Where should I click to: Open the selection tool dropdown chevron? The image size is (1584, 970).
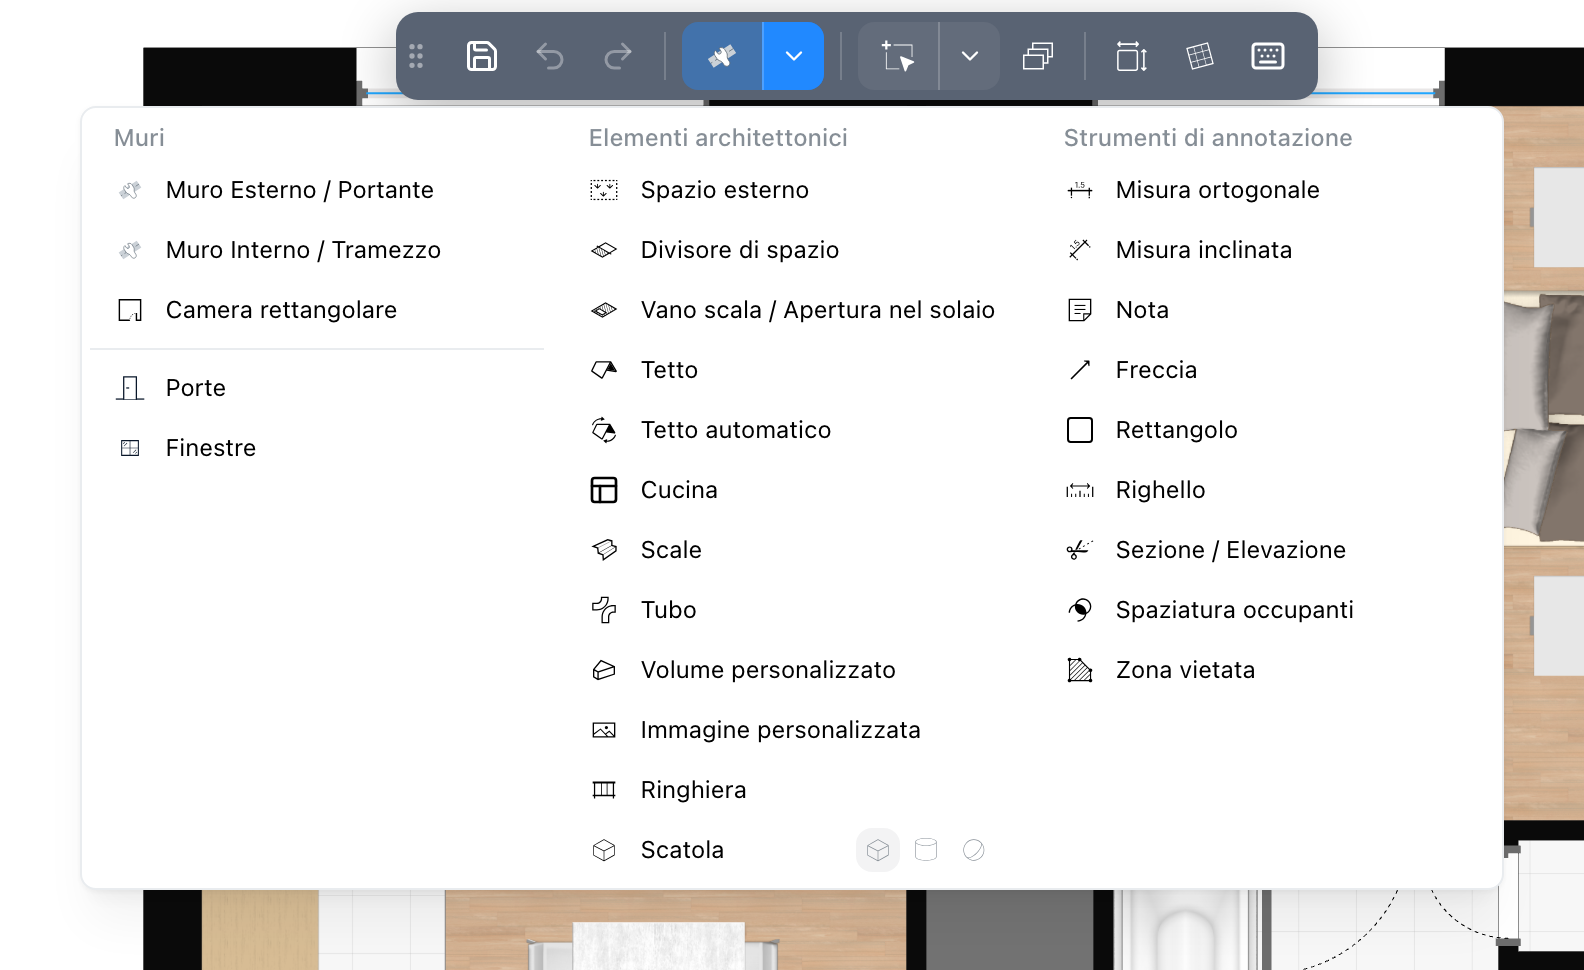(x=970, y=56)
